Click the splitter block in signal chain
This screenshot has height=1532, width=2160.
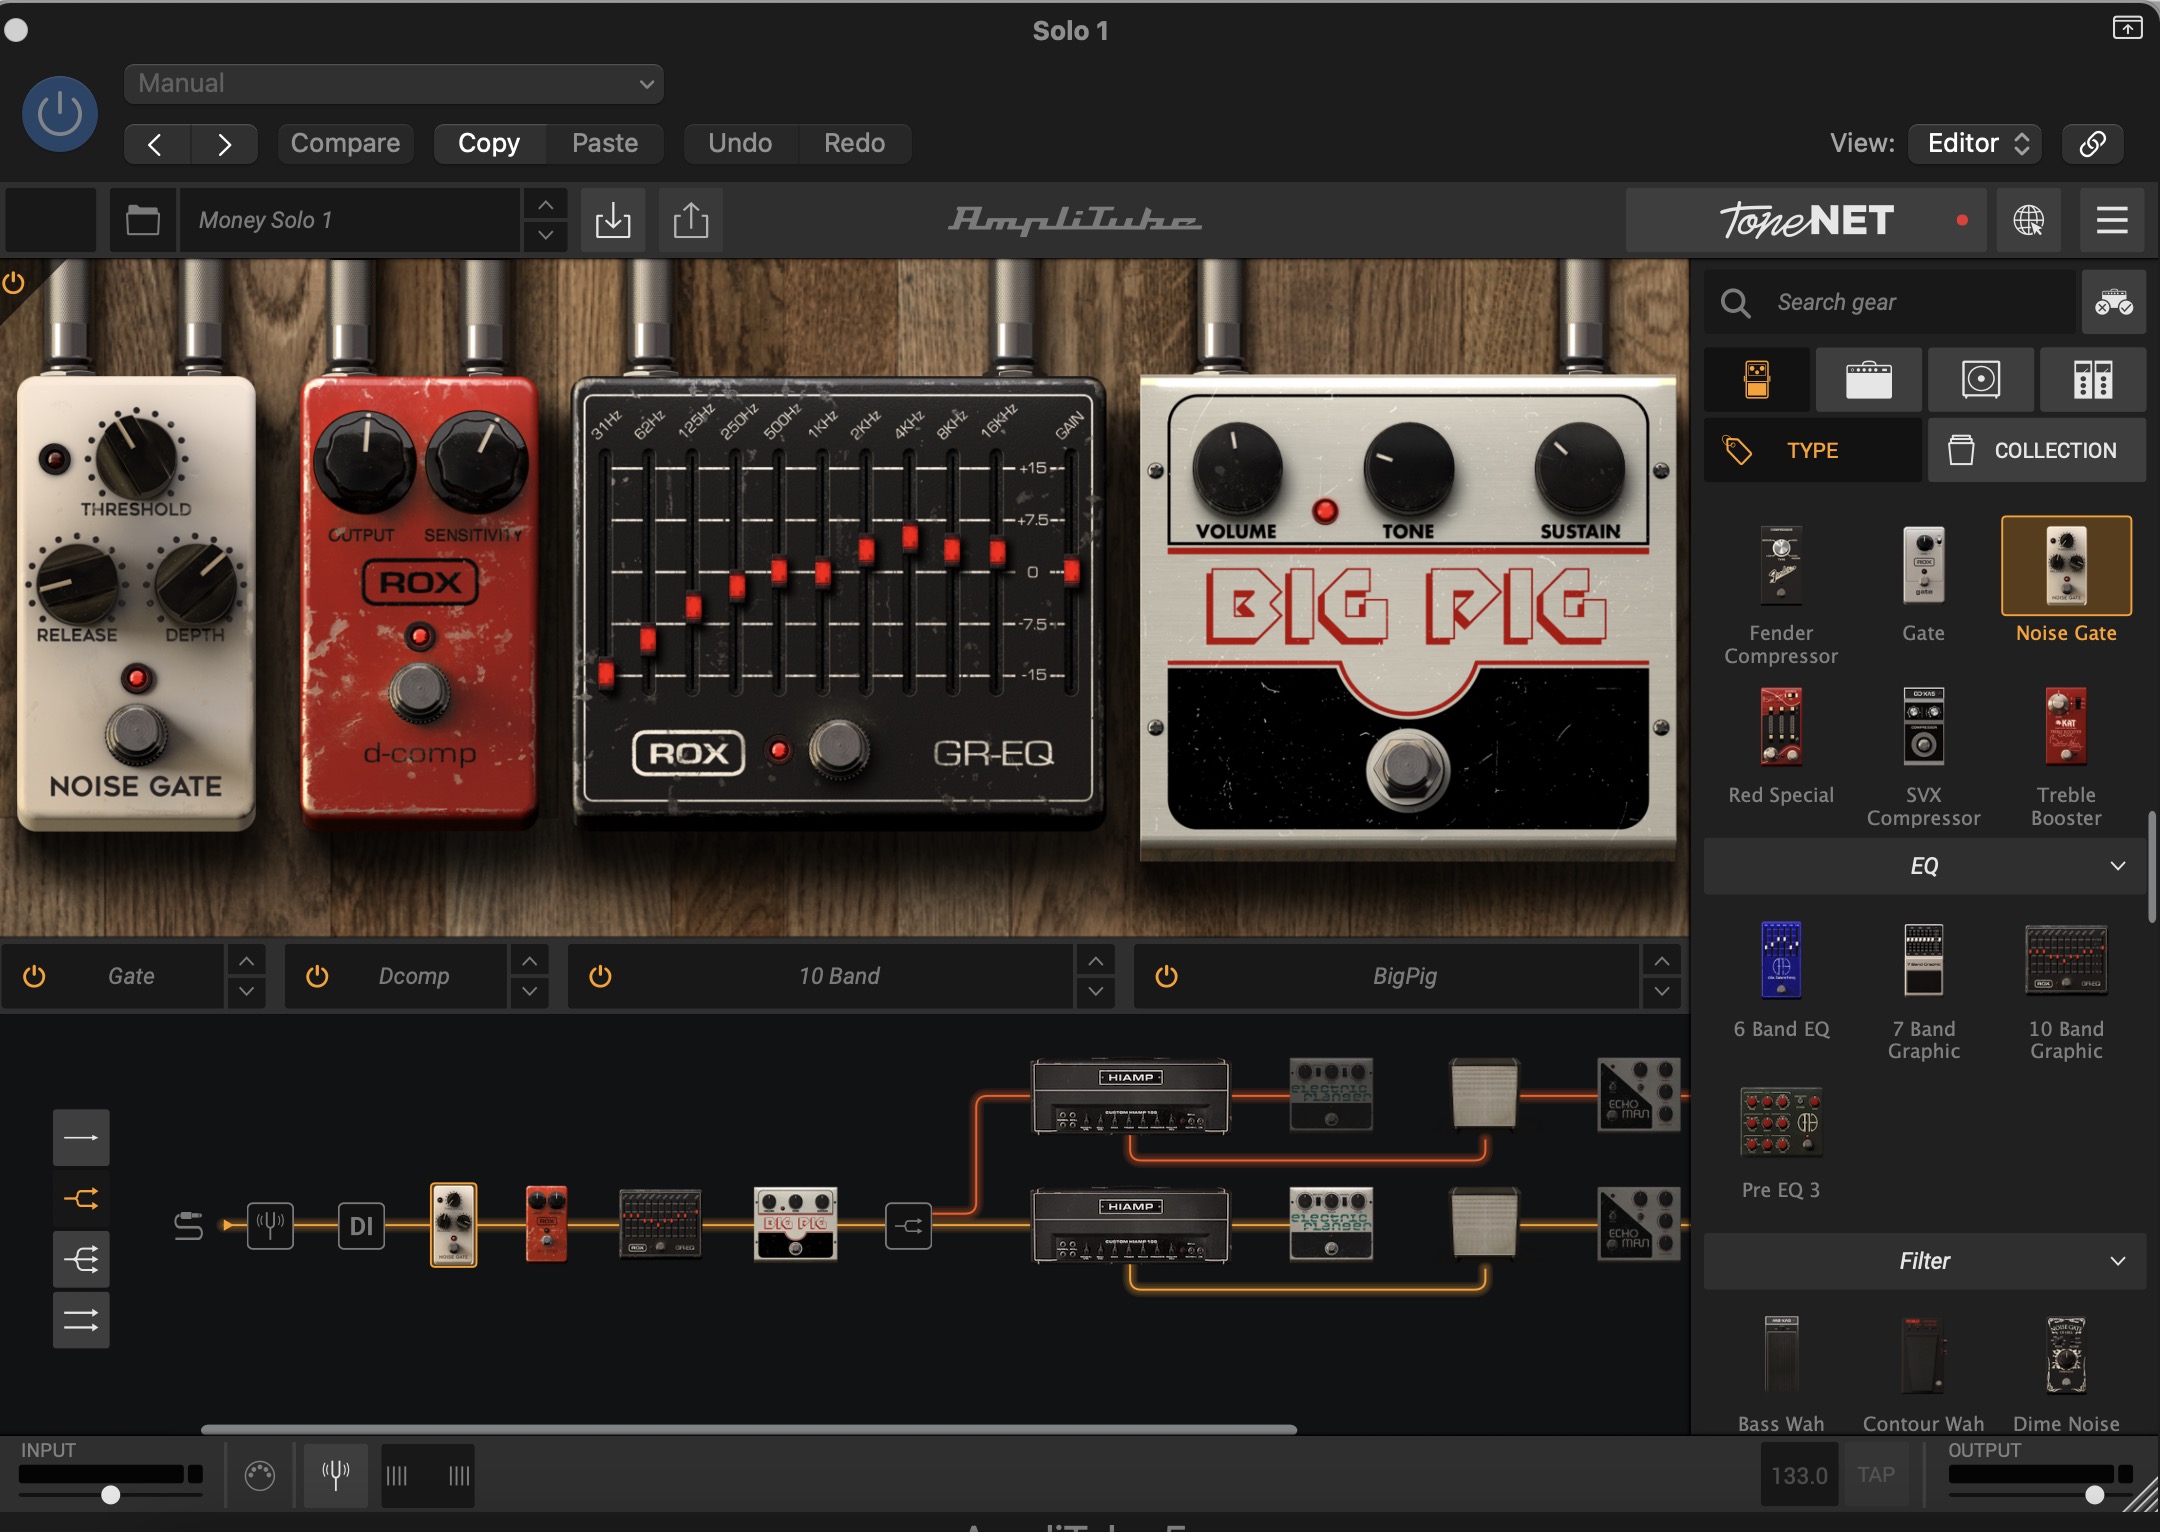[908, 1225]
